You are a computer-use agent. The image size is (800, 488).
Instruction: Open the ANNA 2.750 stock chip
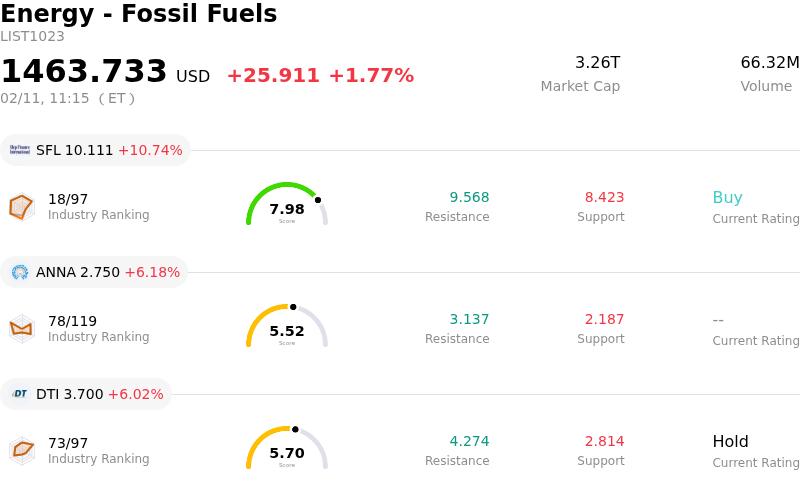pyautogui.click(x=95, y=272)
